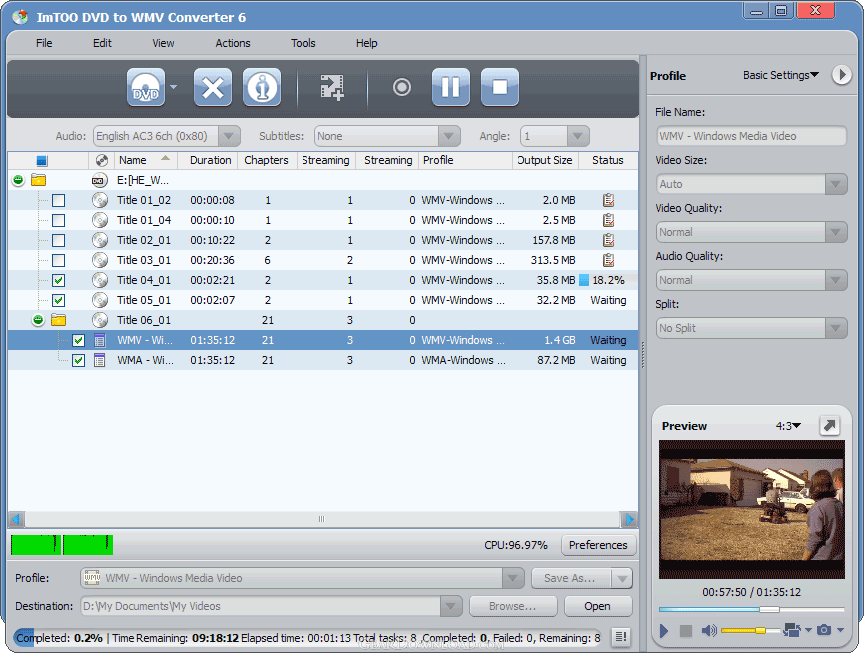Image resolution: width=864 pixels, height=653 pixels.
Task: Check the Title 01_04 checkbox
Action: [x=58, y=220]
